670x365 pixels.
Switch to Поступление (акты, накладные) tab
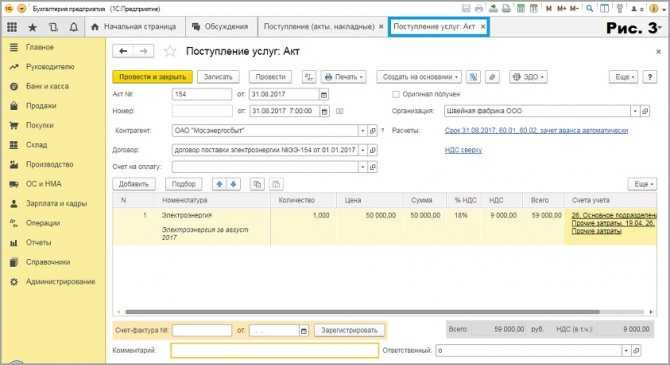(x=323, y=26)
